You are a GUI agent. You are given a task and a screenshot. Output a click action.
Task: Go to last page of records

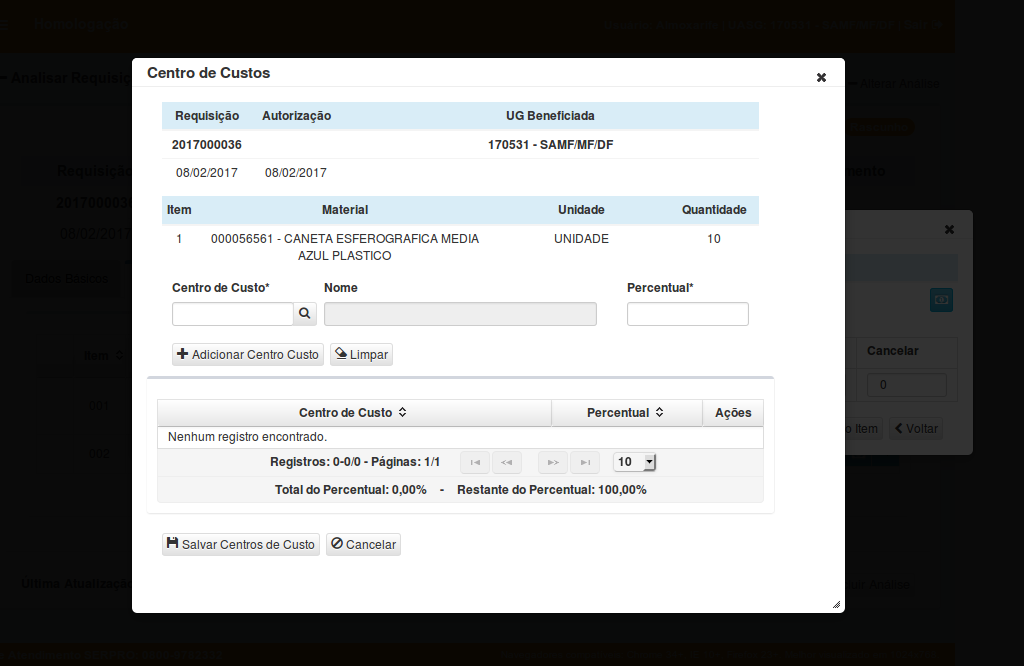(x=585, y=462)
